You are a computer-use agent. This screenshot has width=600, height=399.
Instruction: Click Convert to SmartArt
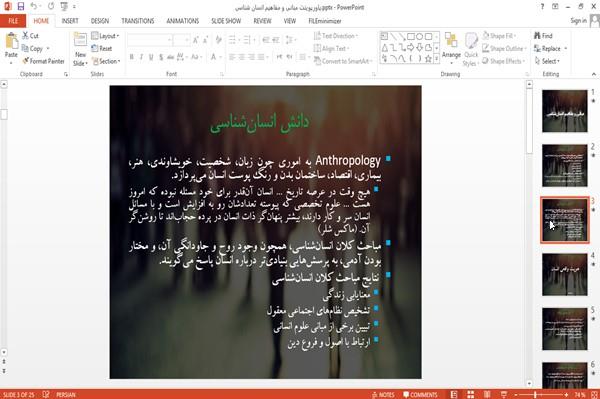coord(342,61)
